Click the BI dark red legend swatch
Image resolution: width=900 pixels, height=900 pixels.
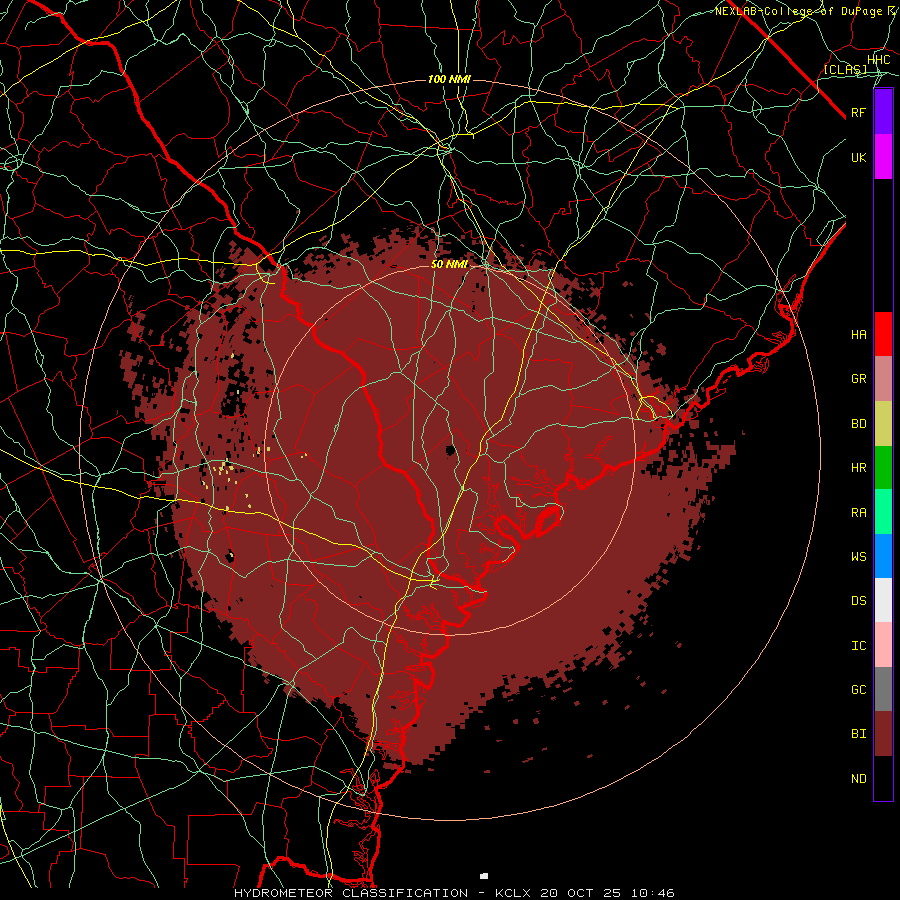[883, 734]
